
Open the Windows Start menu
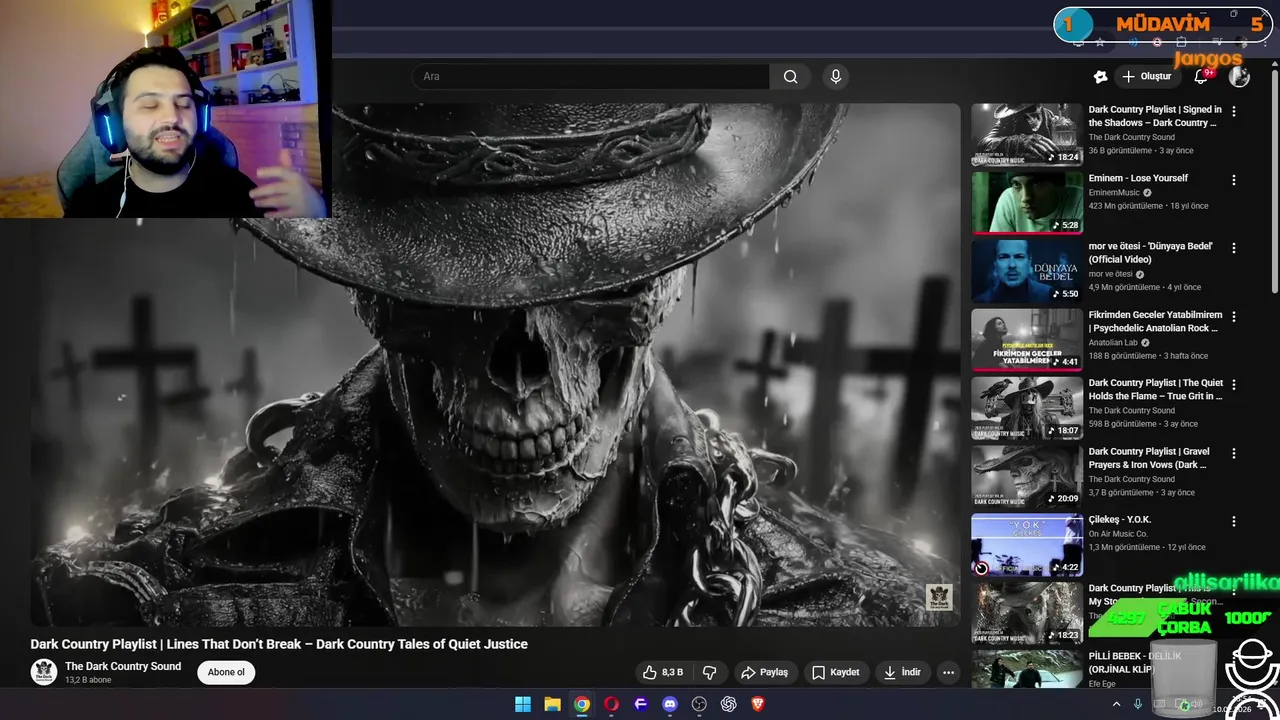523,704
